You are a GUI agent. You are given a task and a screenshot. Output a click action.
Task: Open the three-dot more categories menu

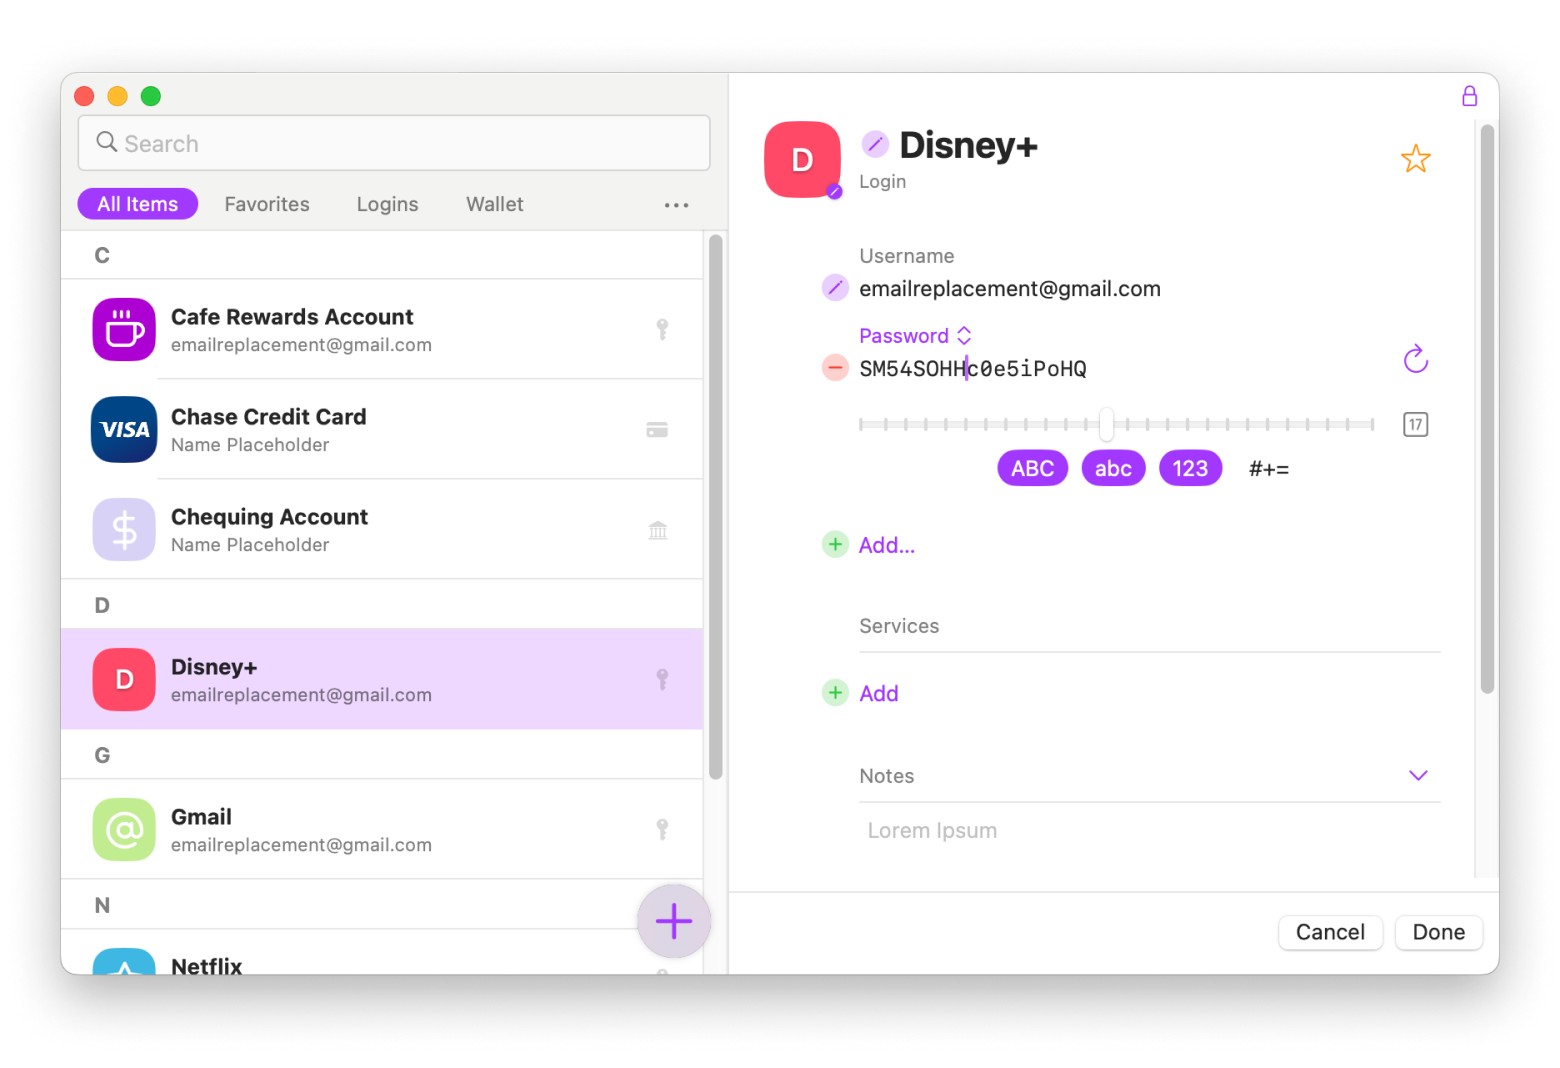pos(676,205)
